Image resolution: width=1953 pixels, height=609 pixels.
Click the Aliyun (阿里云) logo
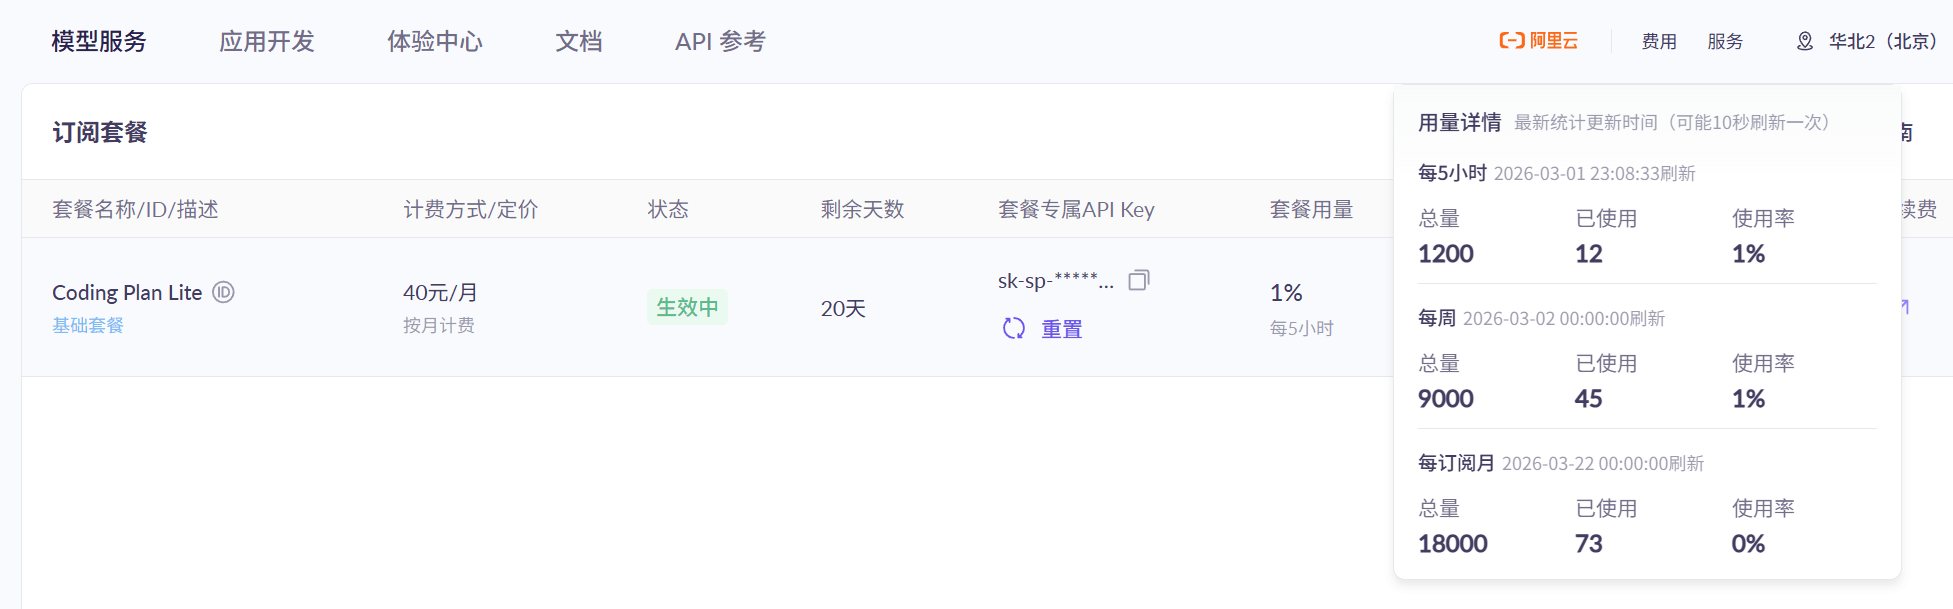[1538, 41]
